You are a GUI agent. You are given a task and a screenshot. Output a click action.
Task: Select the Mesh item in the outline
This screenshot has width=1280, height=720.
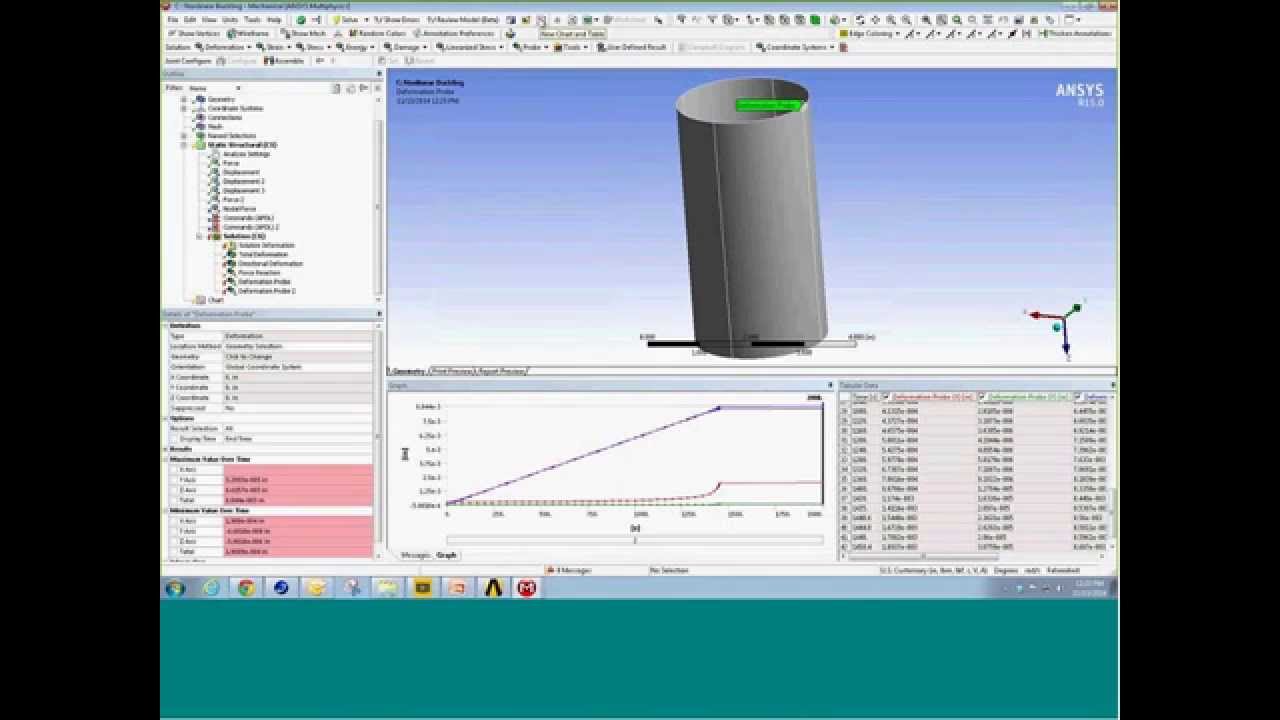pyautogui.click(x=215, y=126)
